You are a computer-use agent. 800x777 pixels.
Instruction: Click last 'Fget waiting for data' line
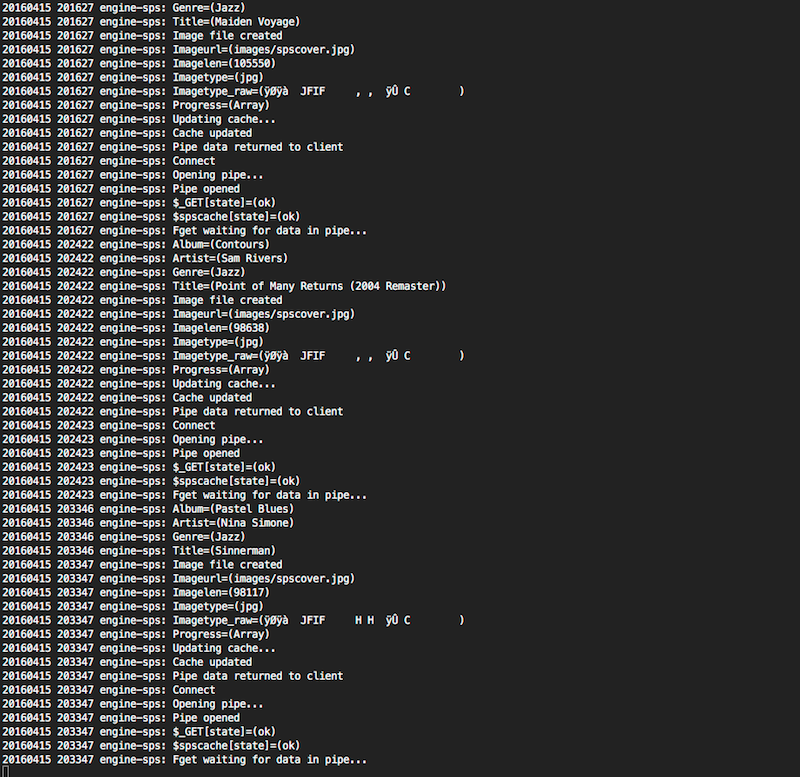click(184, 760)
